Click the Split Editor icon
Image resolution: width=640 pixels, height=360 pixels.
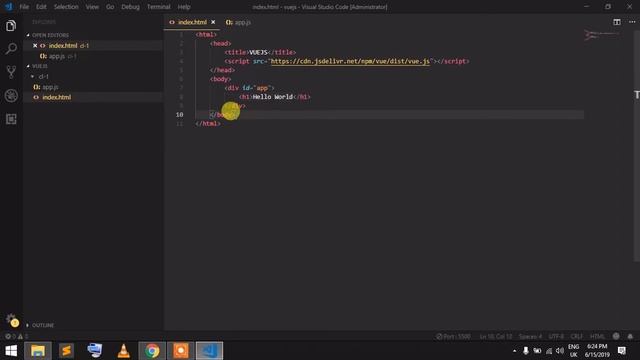(x=617, y=22)
